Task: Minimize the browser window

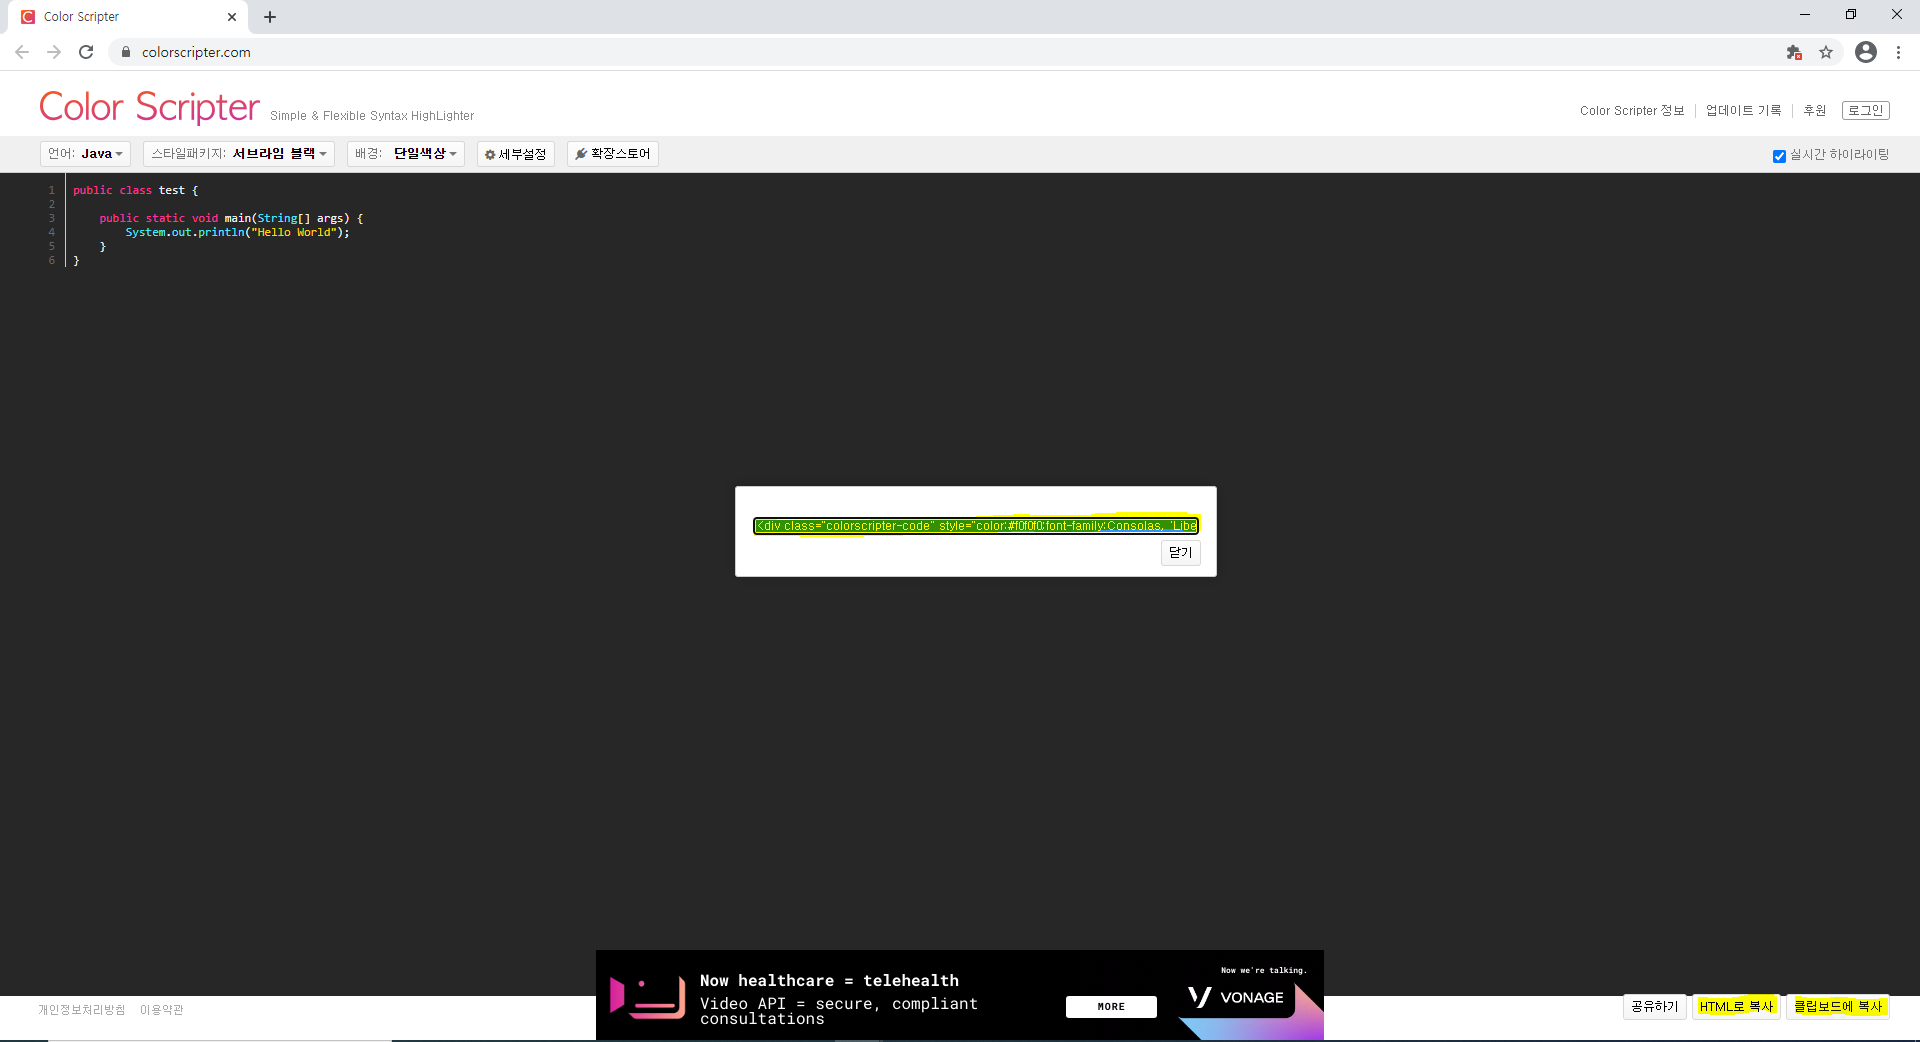Action: tap(1805, 15)
